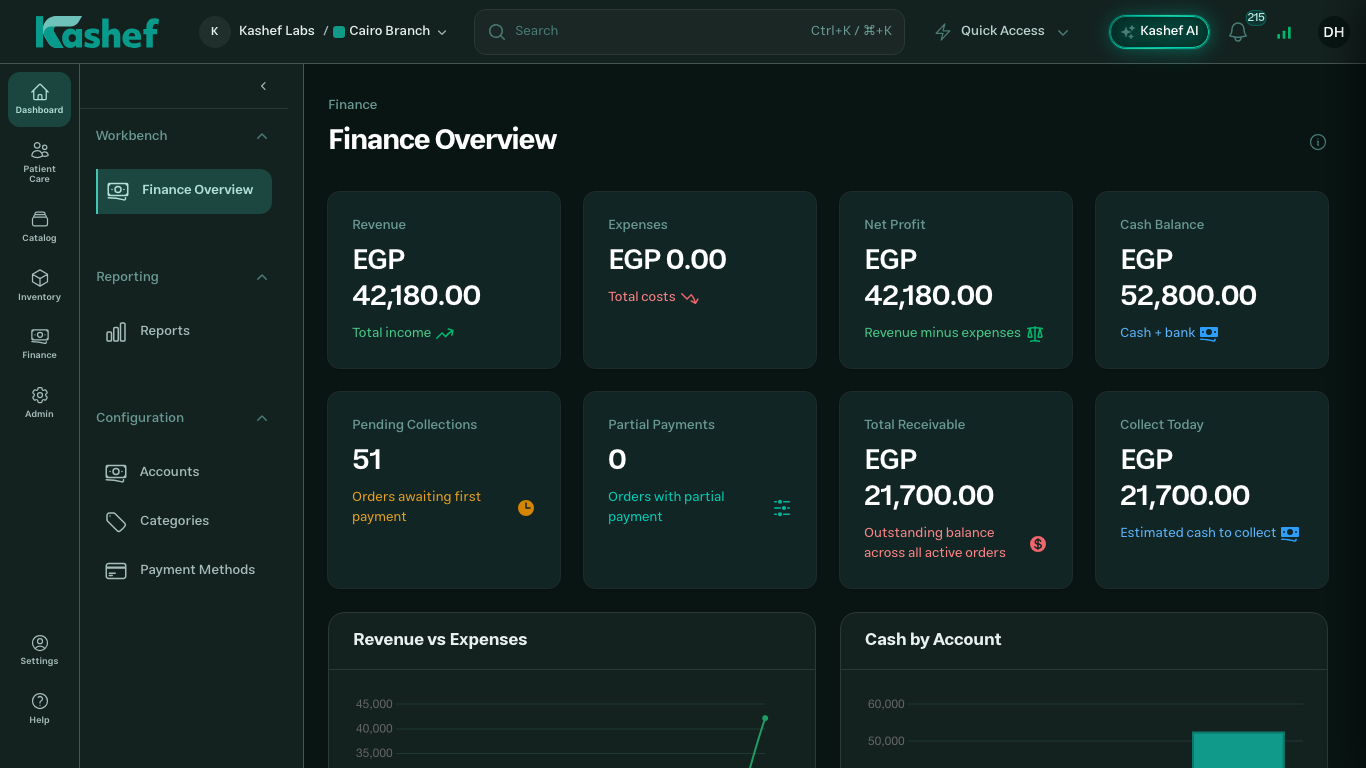Image resolution: width=1366 pixels, height=768 pixels.
Task: Click the EGP 0.00 expenses value
Action: coord(667,260)
